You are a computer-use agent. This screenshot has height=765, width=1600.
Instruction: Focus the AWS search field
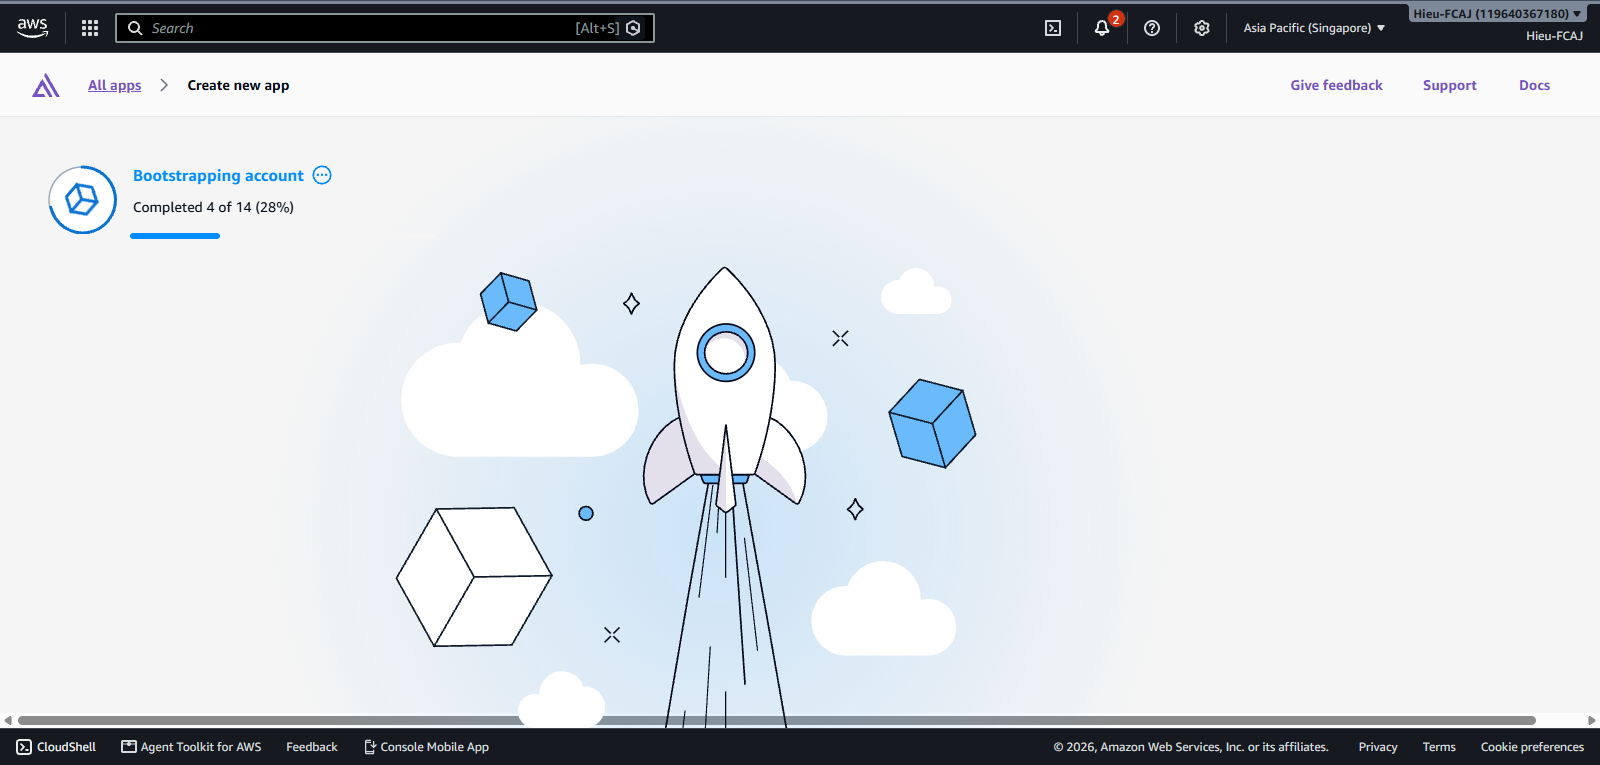pos(385,28)
